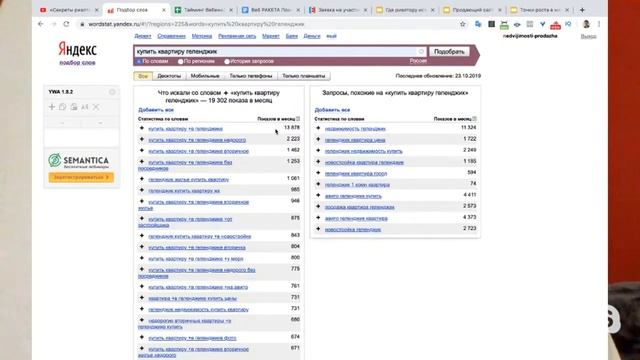Click the X clear icon in YWA panel
This screenshot has width=640, height=360.
96,107
